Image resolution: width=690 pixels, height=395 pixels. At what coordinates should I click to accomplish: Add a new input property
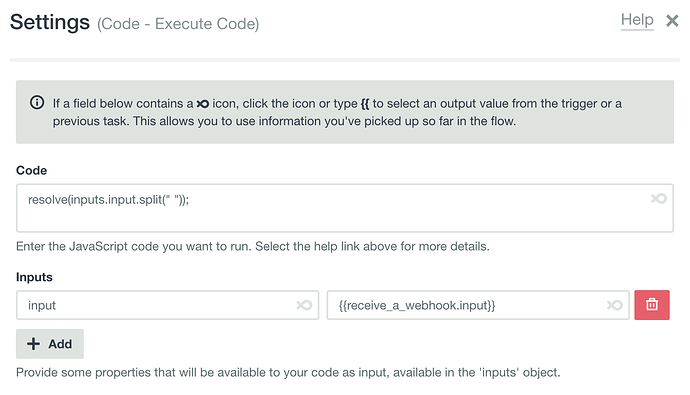(50, 344)
